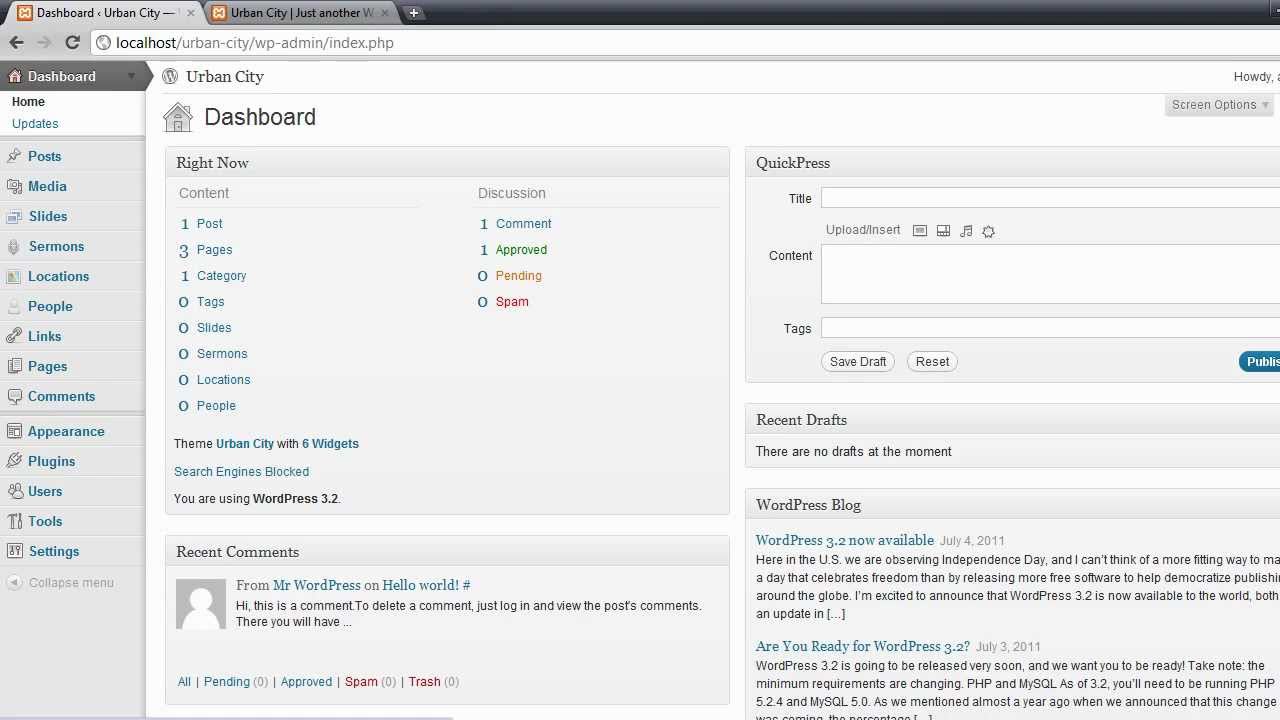Click the Add Media upload icon
Image resolution: width=1280 pixels, height=720 pixels.
click(x=989, y=231)
